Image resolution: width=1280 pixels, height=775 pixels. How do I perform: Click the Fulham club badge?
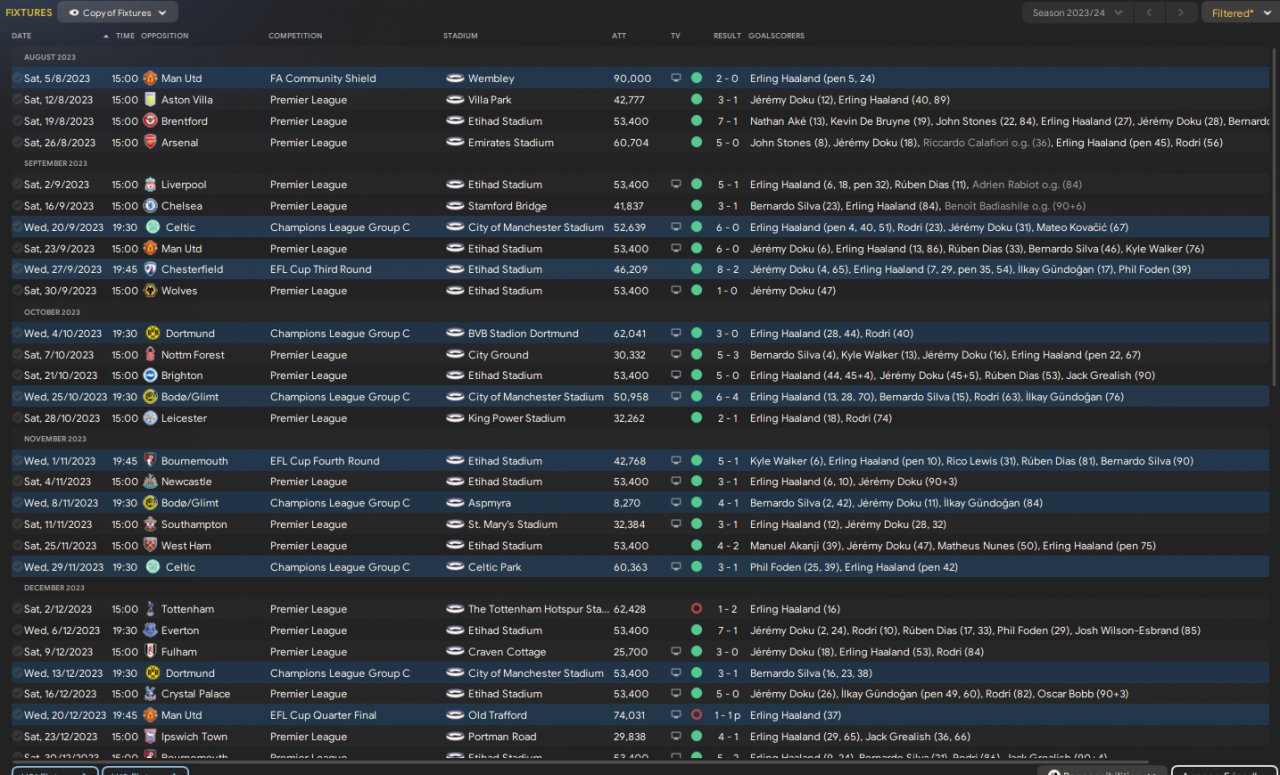(150, 652)
